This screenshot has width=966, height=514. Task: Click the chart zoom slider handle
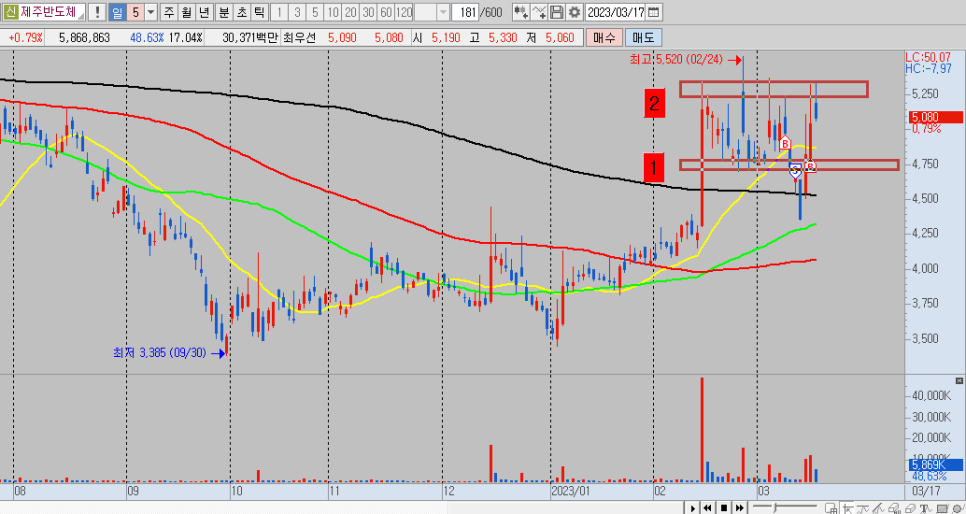click(775, 508)
